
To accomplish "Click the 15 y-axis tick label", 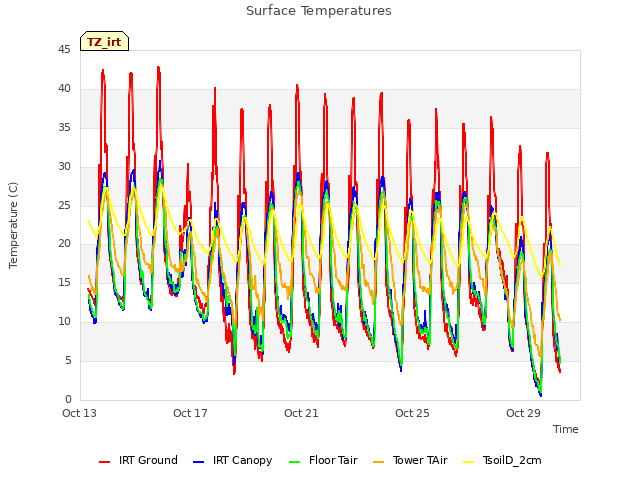I will coord(64,282).
